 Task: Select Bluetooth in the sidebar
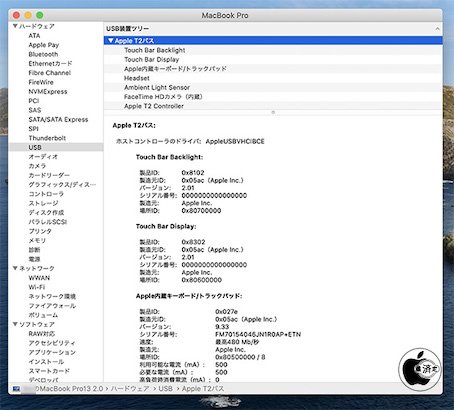coord(43,54)
